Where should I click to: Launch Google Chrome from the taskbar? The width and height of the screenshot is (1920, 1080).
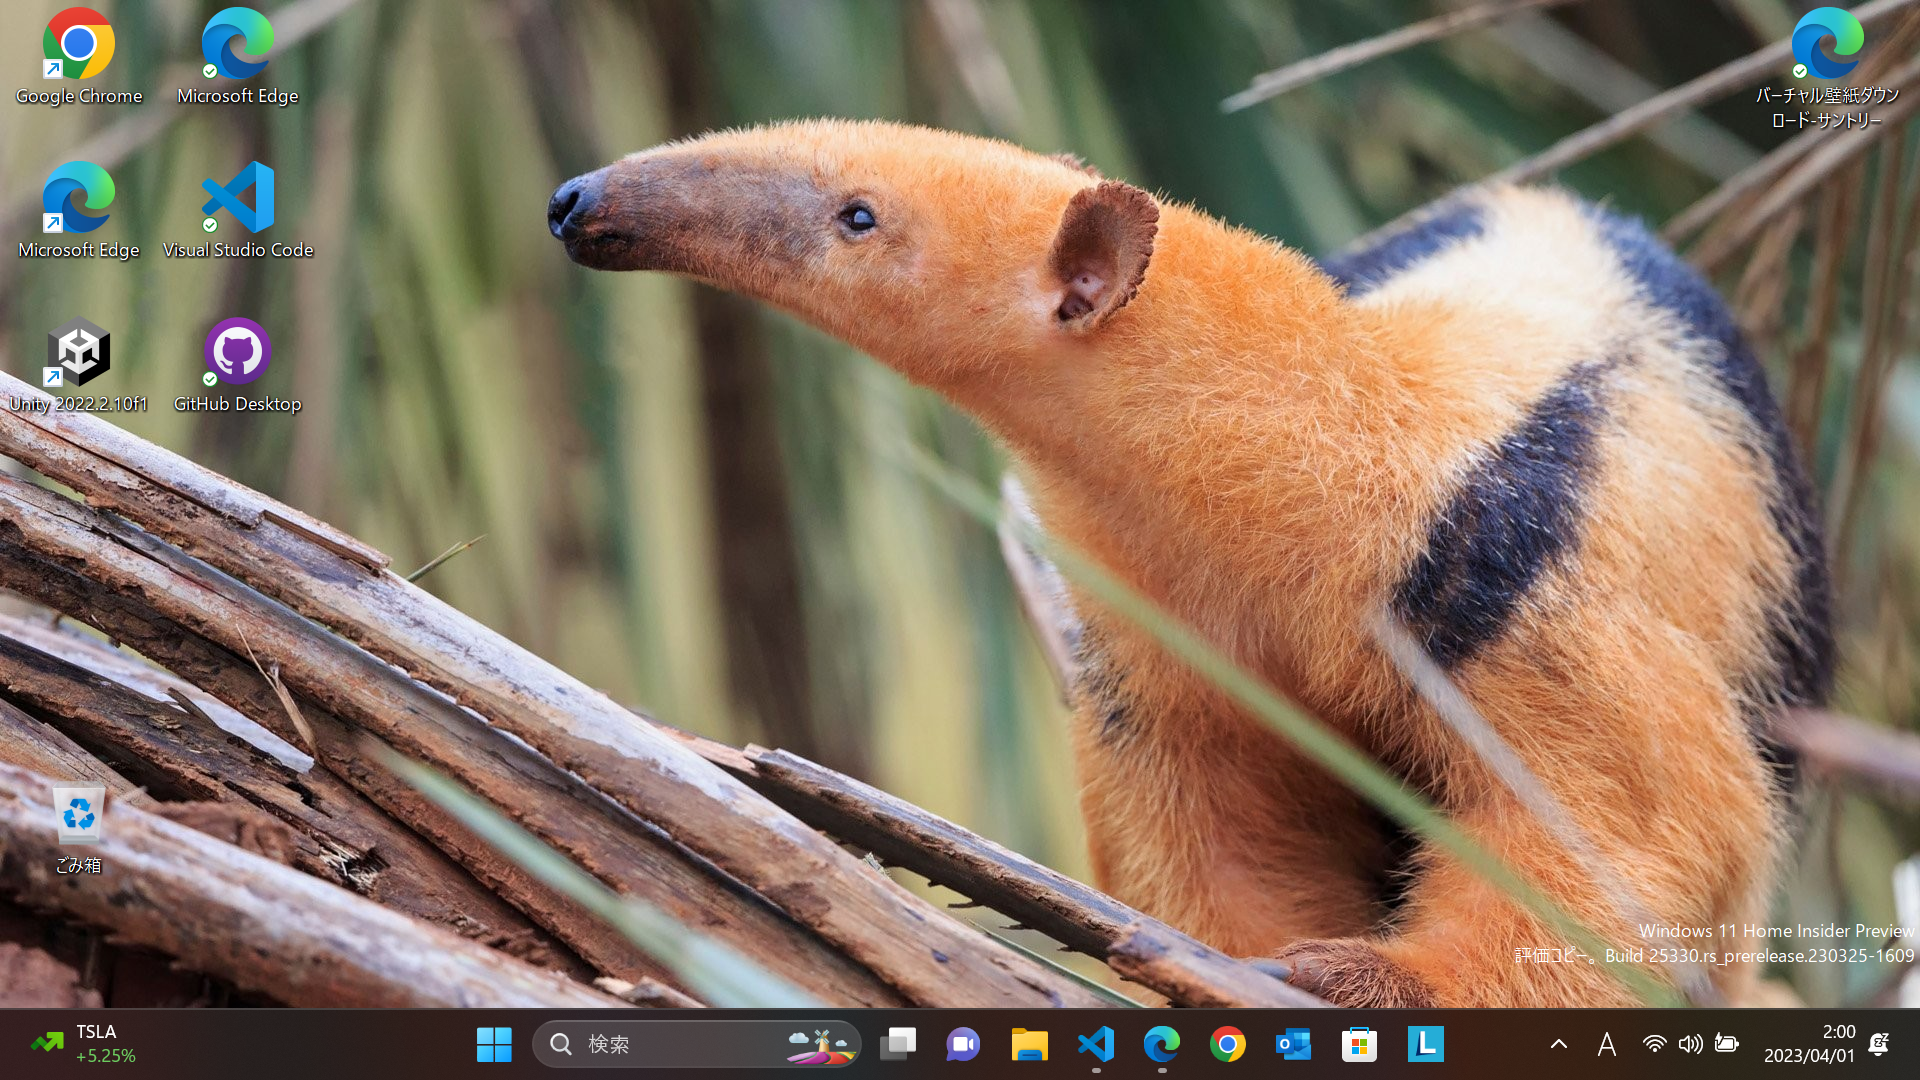pos(1228,1044)
